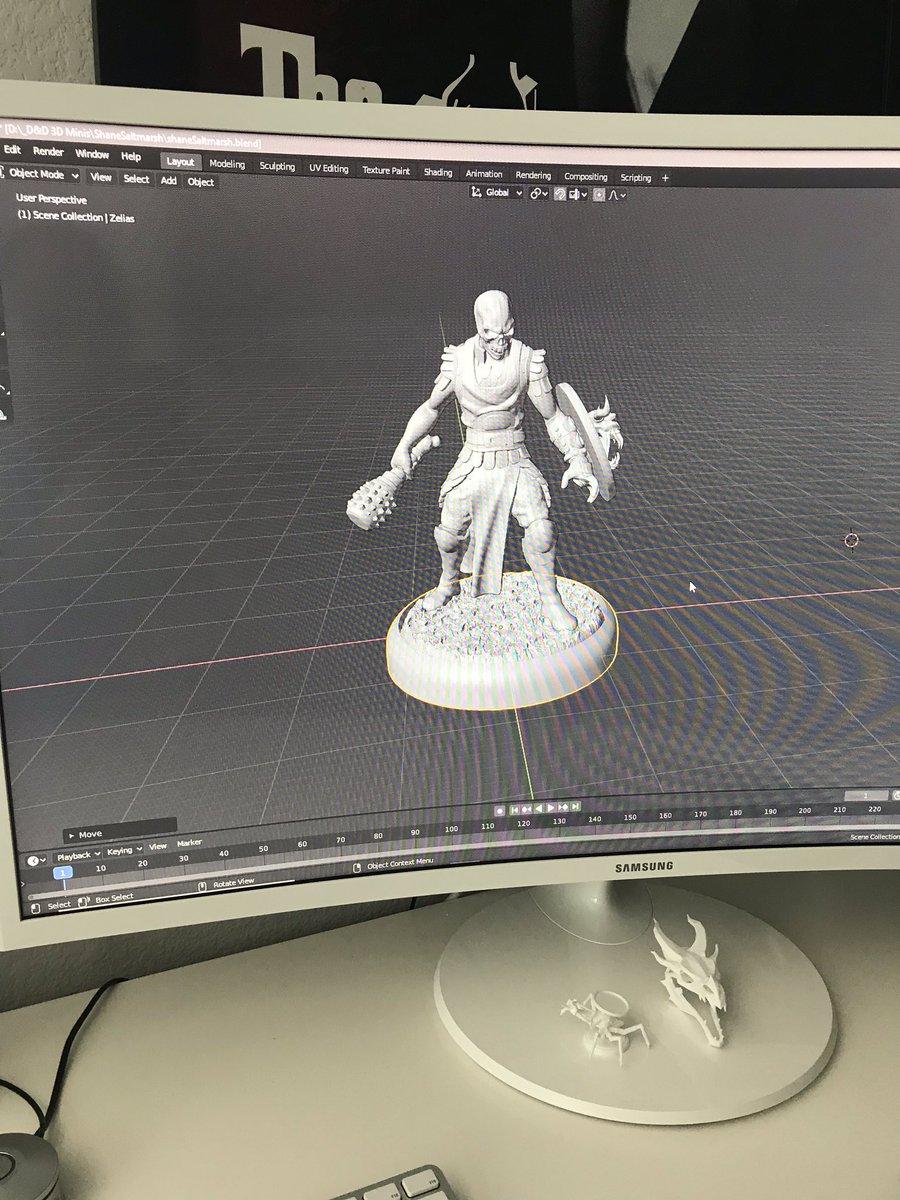
Task: Open the viewport Select menu
Action: (136, 179)
